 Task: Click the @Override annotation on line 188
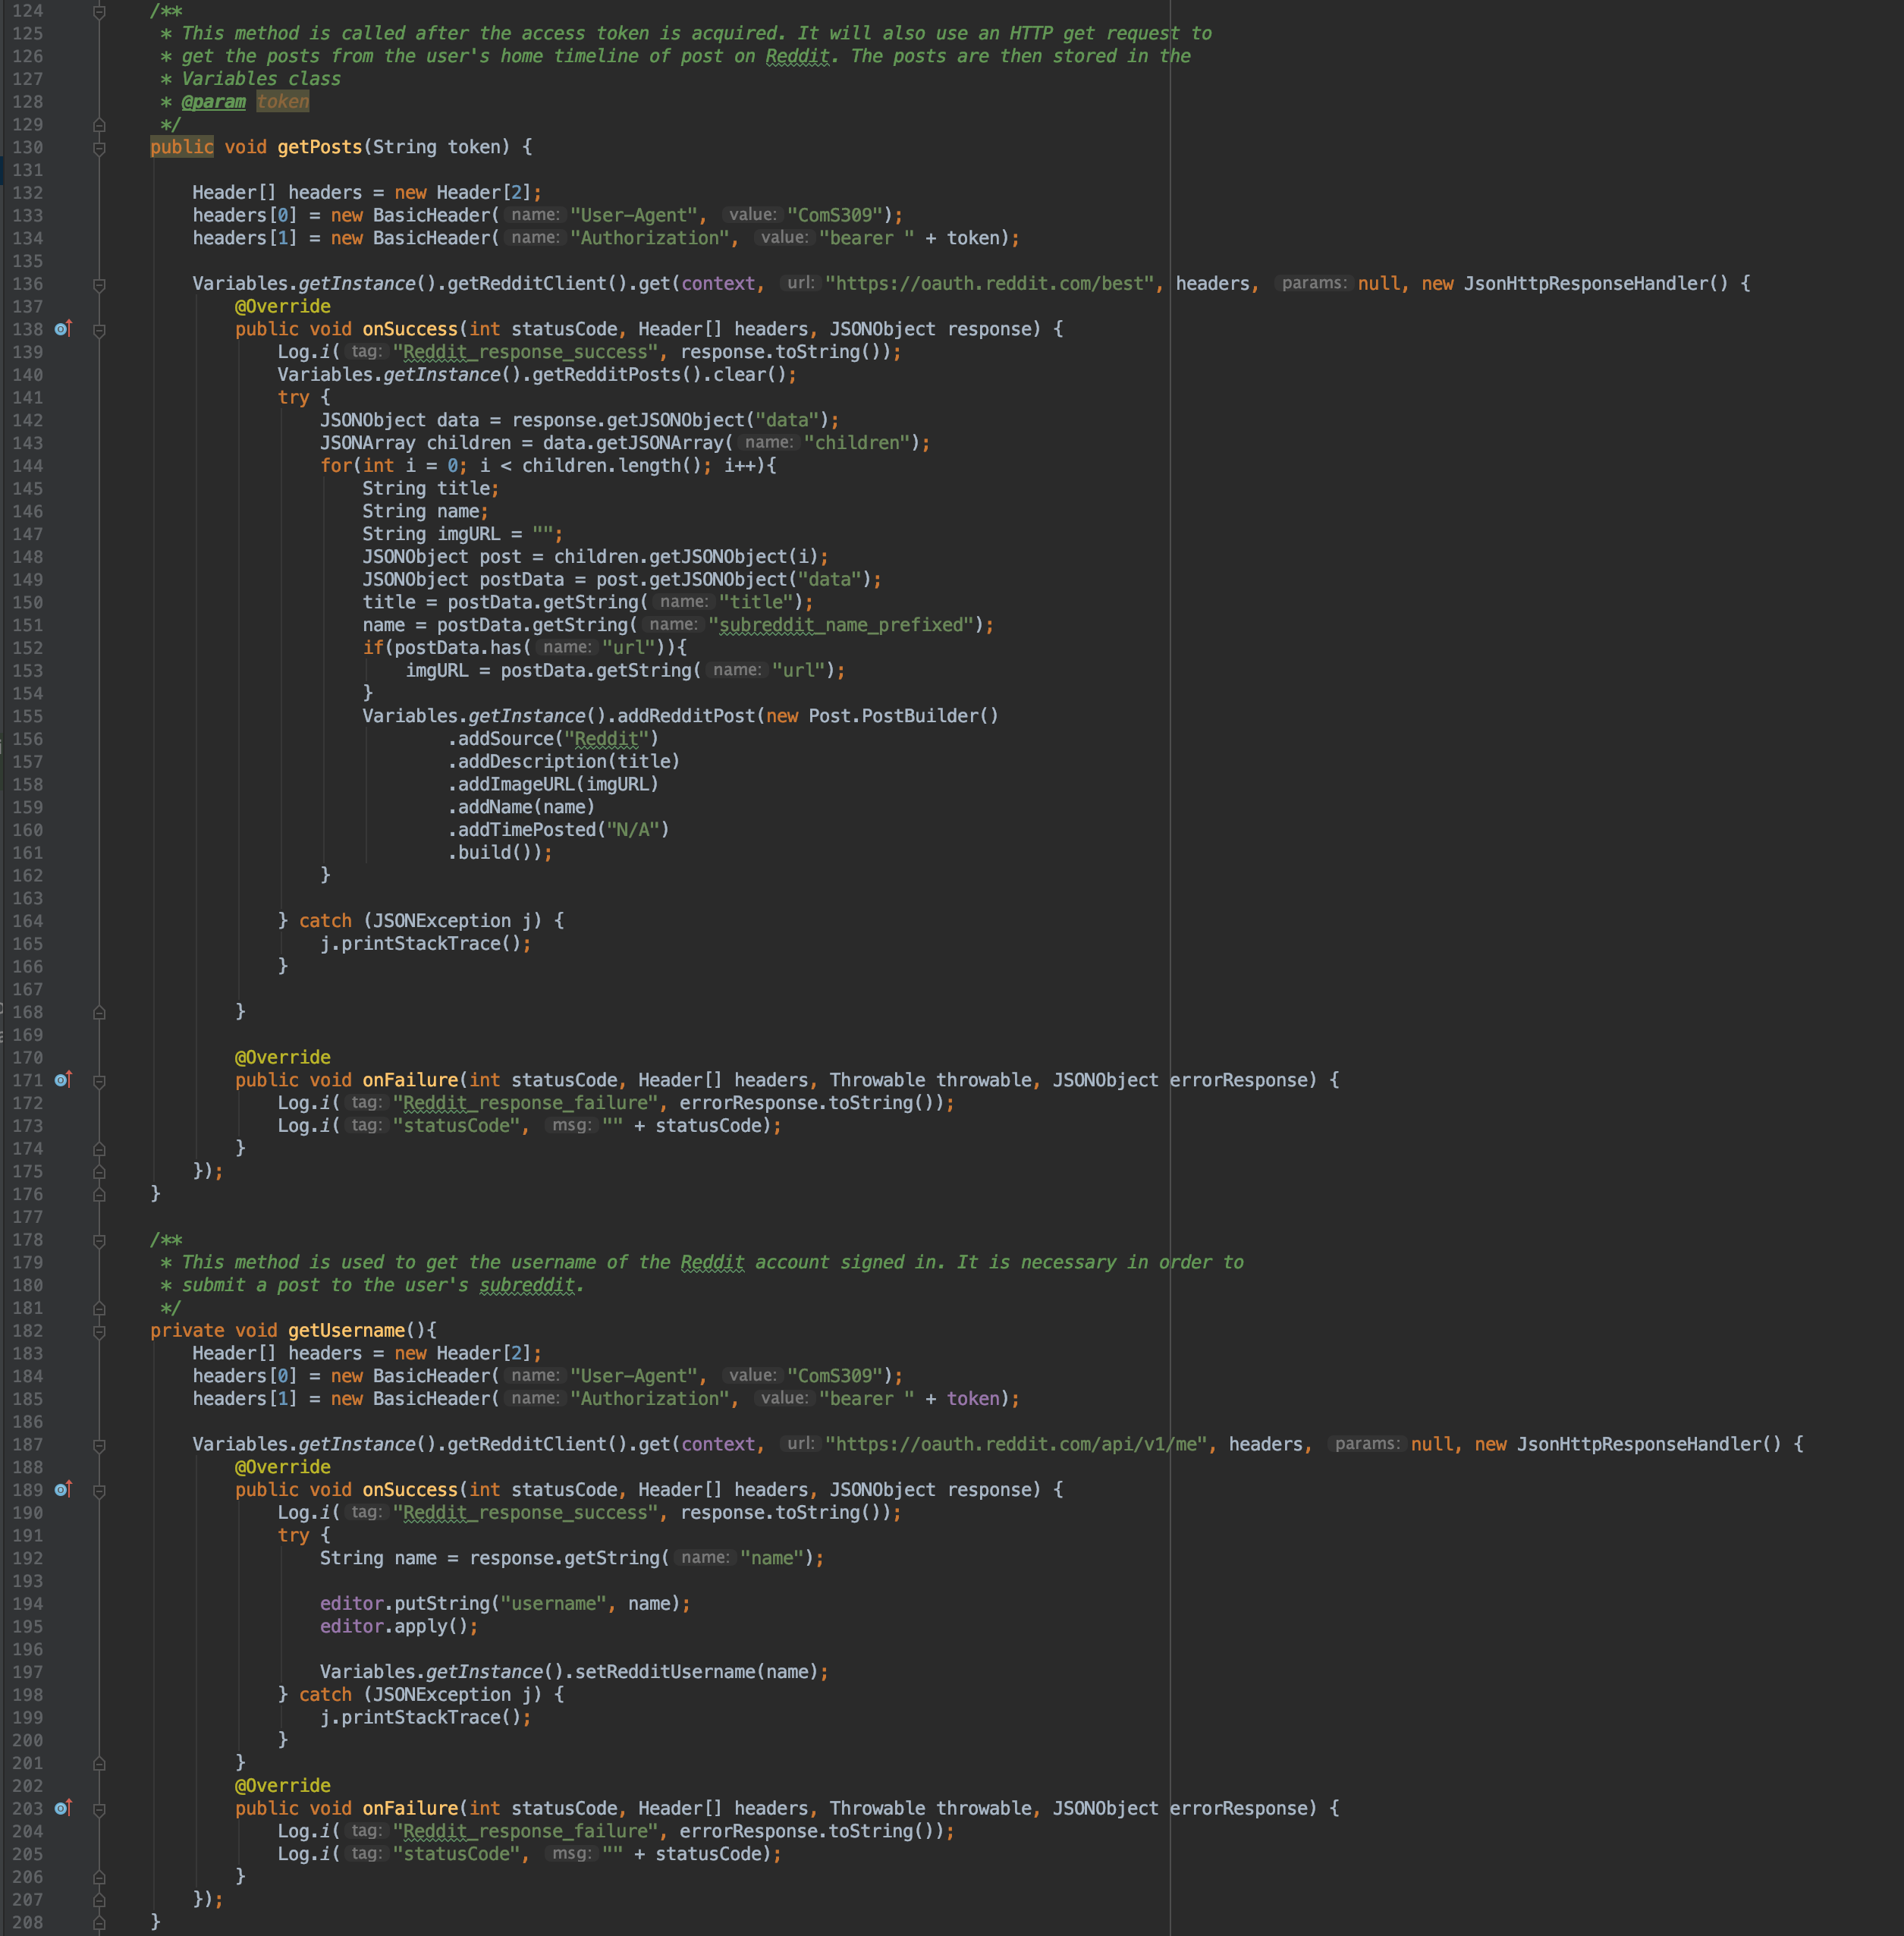(283, 1467)
